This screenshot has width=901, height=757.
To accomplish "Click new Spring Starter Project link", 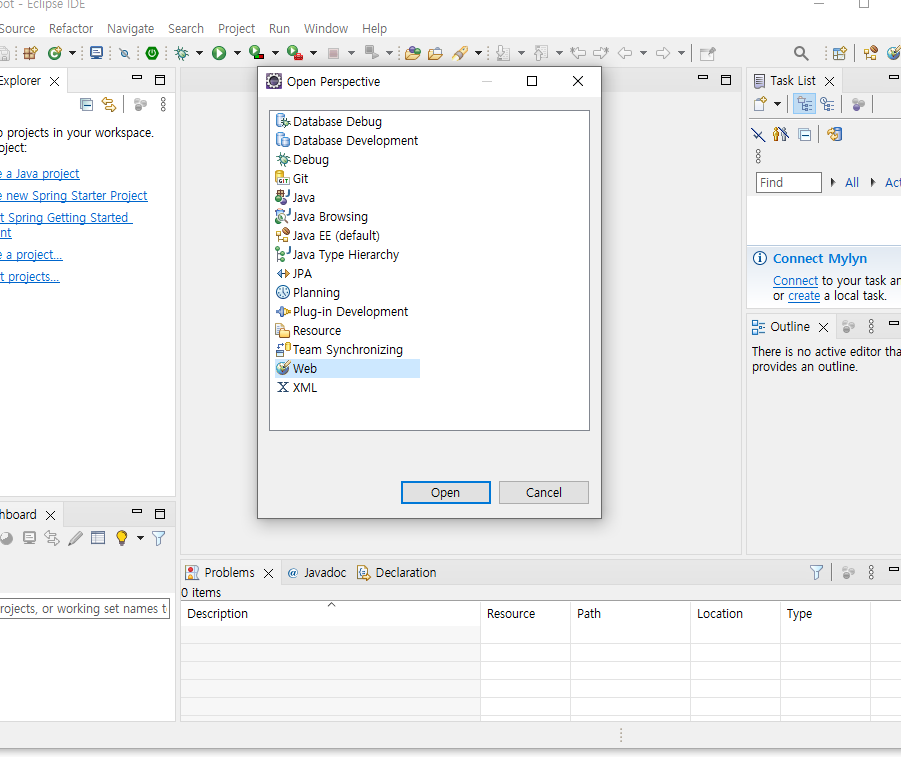I will point(74,195).
